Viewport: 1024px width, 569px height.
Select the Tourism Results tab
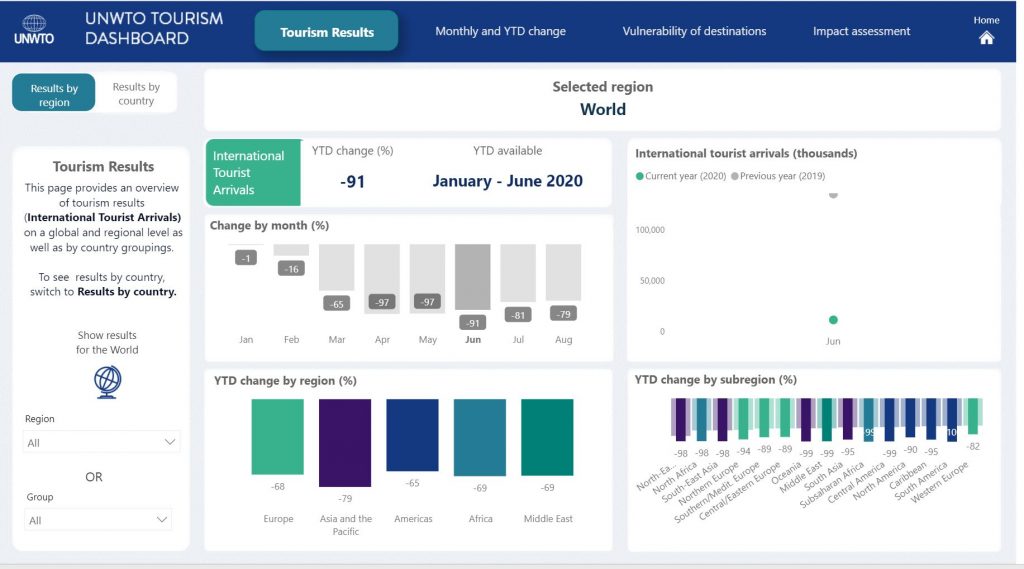[x=327, y=31]
